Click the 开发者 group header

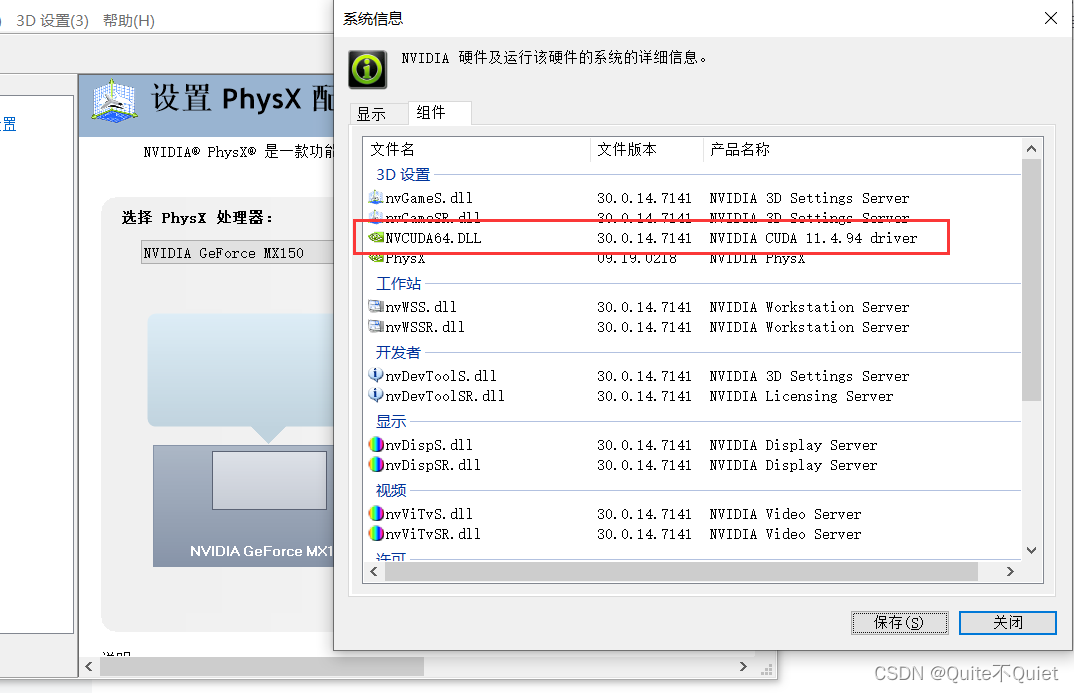(x=398, y=353)
